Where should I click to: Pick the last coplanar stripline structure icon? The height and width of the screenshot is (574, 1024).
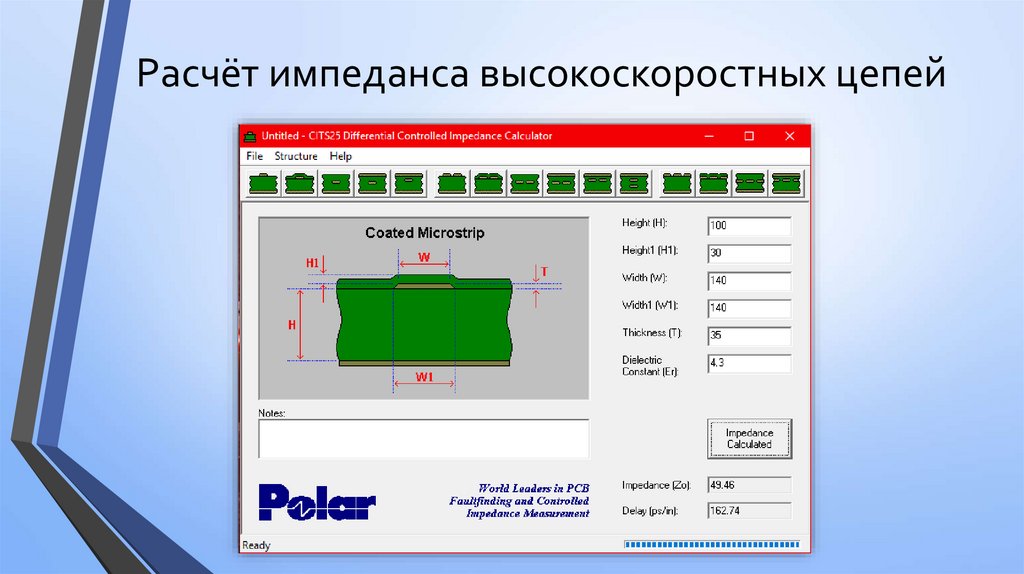786,183
